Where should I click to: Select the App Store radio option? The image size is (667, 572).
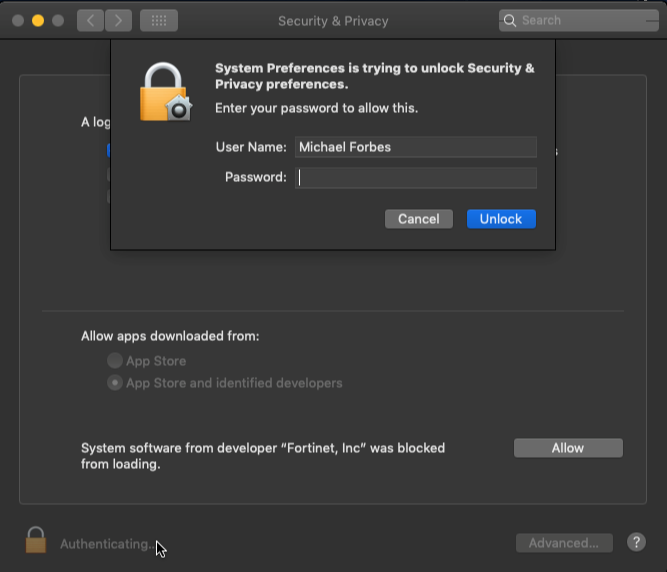pos(116,361)
